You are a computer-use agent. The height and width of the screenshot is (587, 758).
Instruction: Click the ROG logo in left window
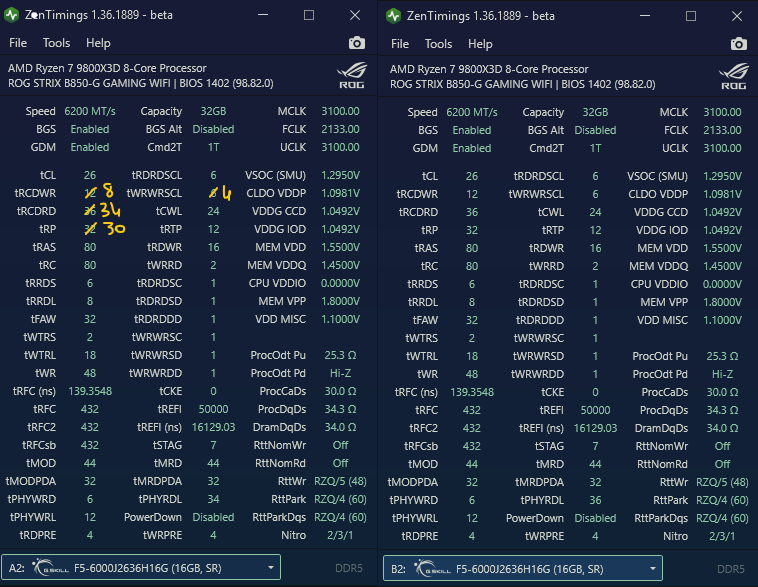tap(351, 75)
